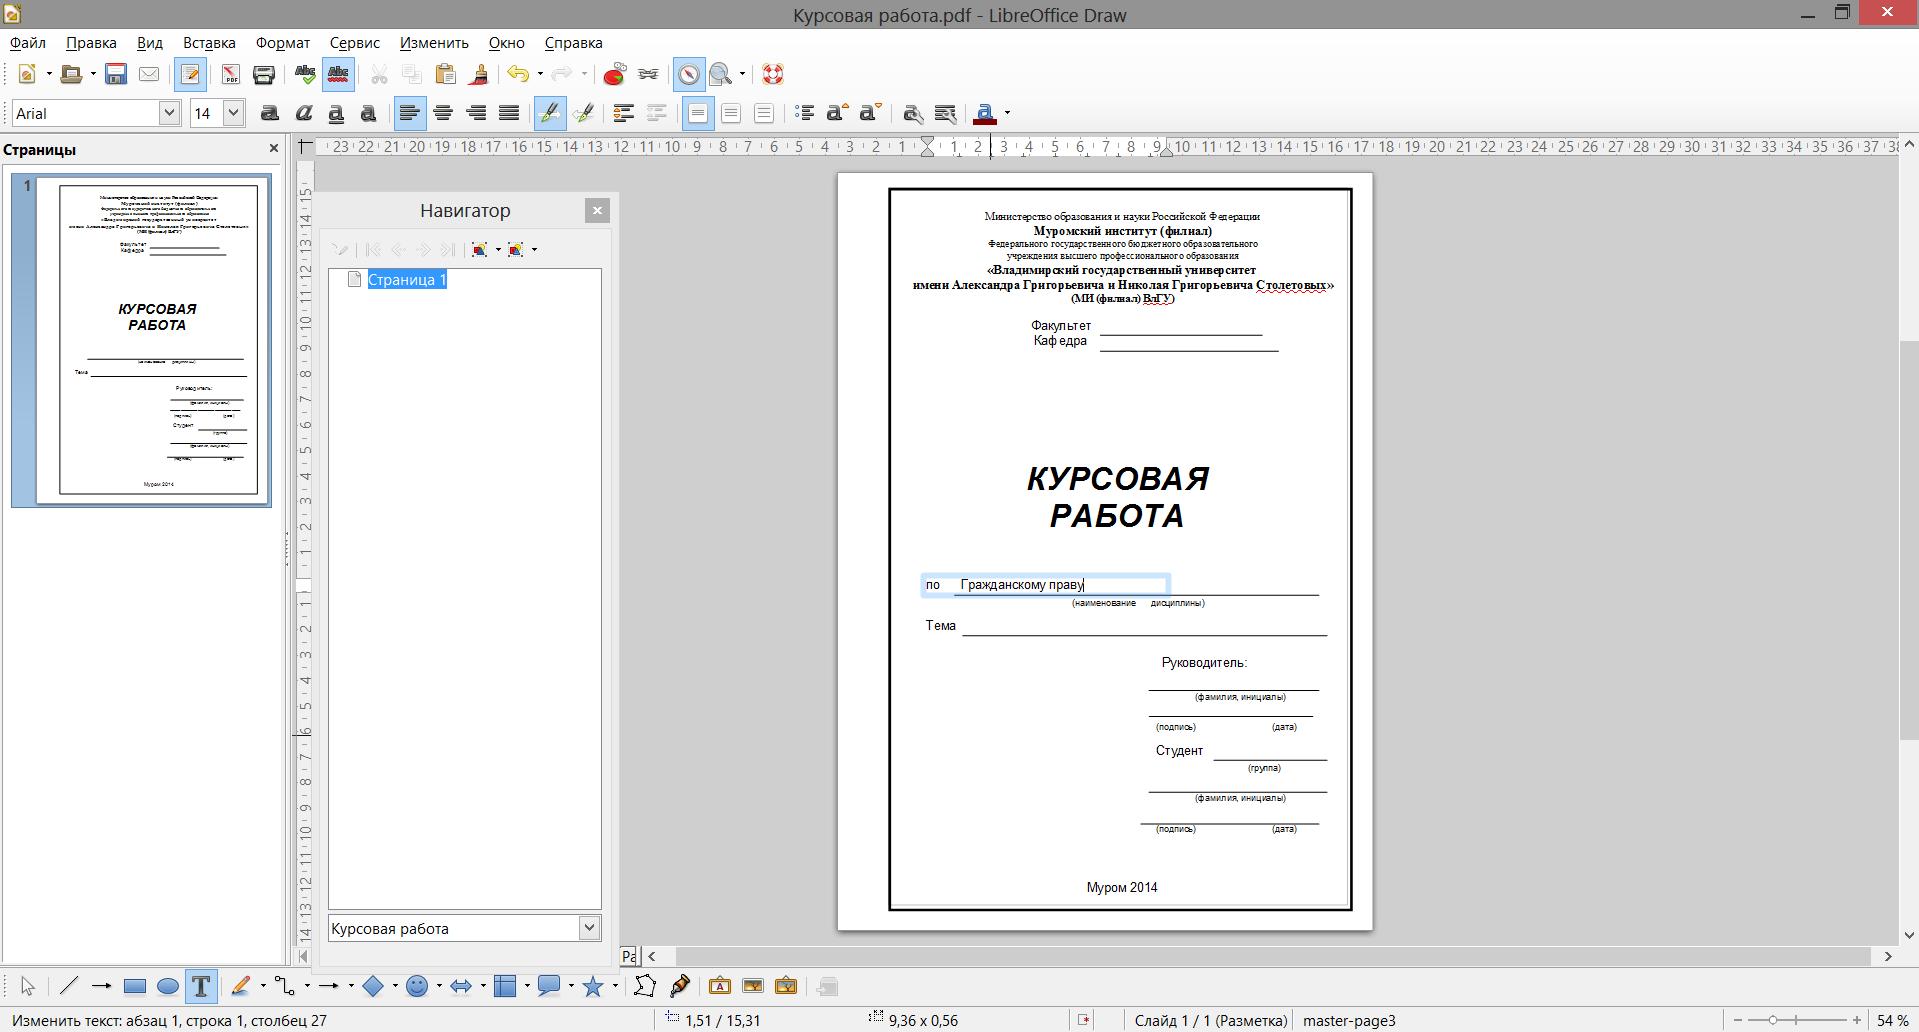Expand the font size 14 dropdown
Viewport: 1919px width, 1032px height.
click(233, 114)
